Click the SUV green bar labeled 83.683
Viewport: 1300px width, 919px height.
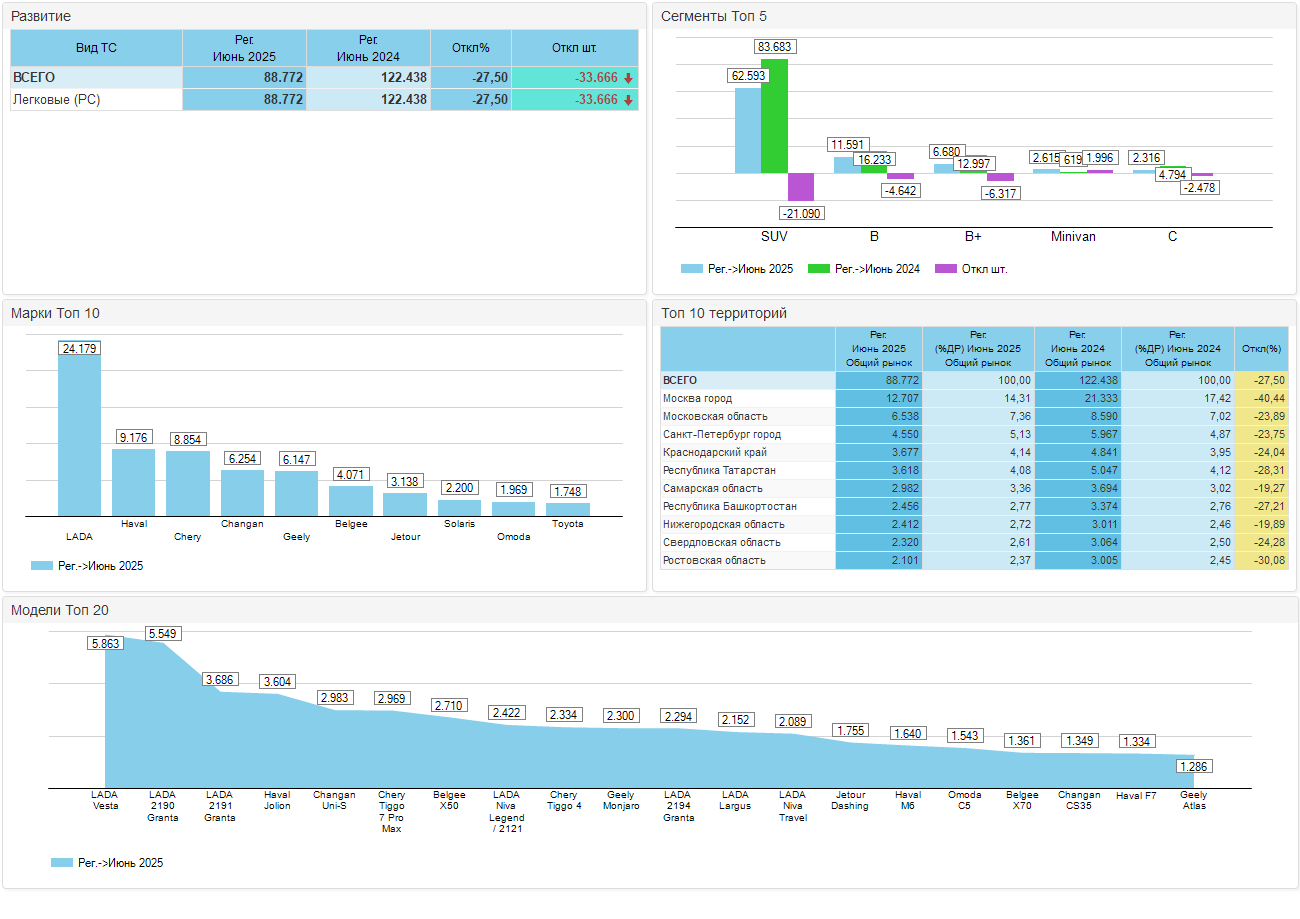(x=774, y=116)
